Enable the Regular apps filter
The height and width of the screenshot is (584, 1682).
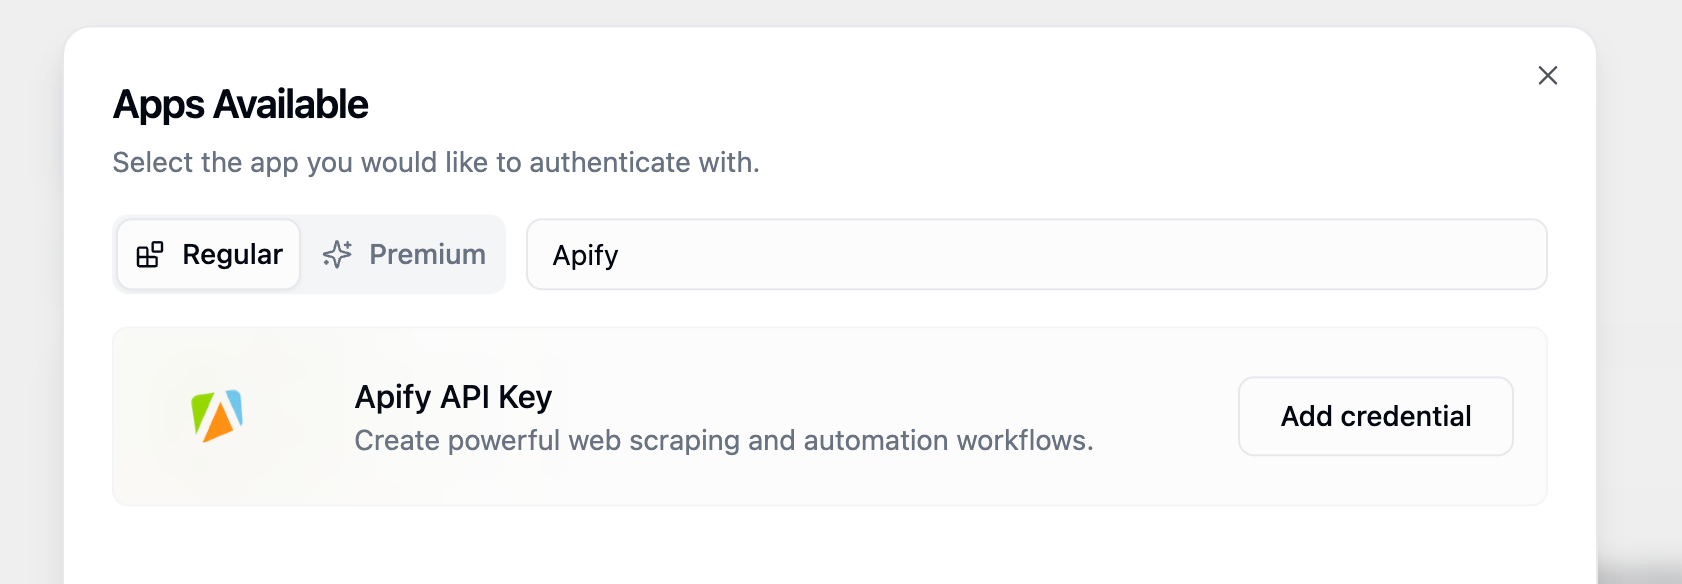207,254
